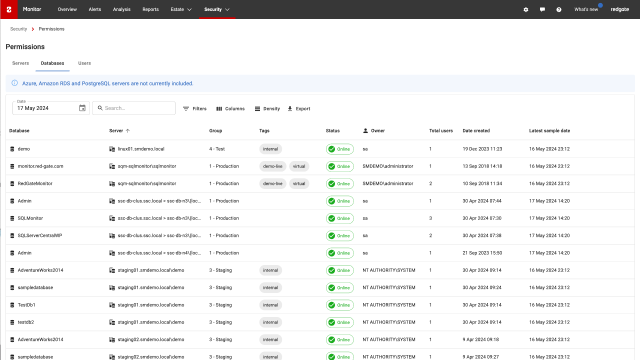
Task: Click '19 Dec 2023 11:23' date cell
Action: [x=482, y=149]
